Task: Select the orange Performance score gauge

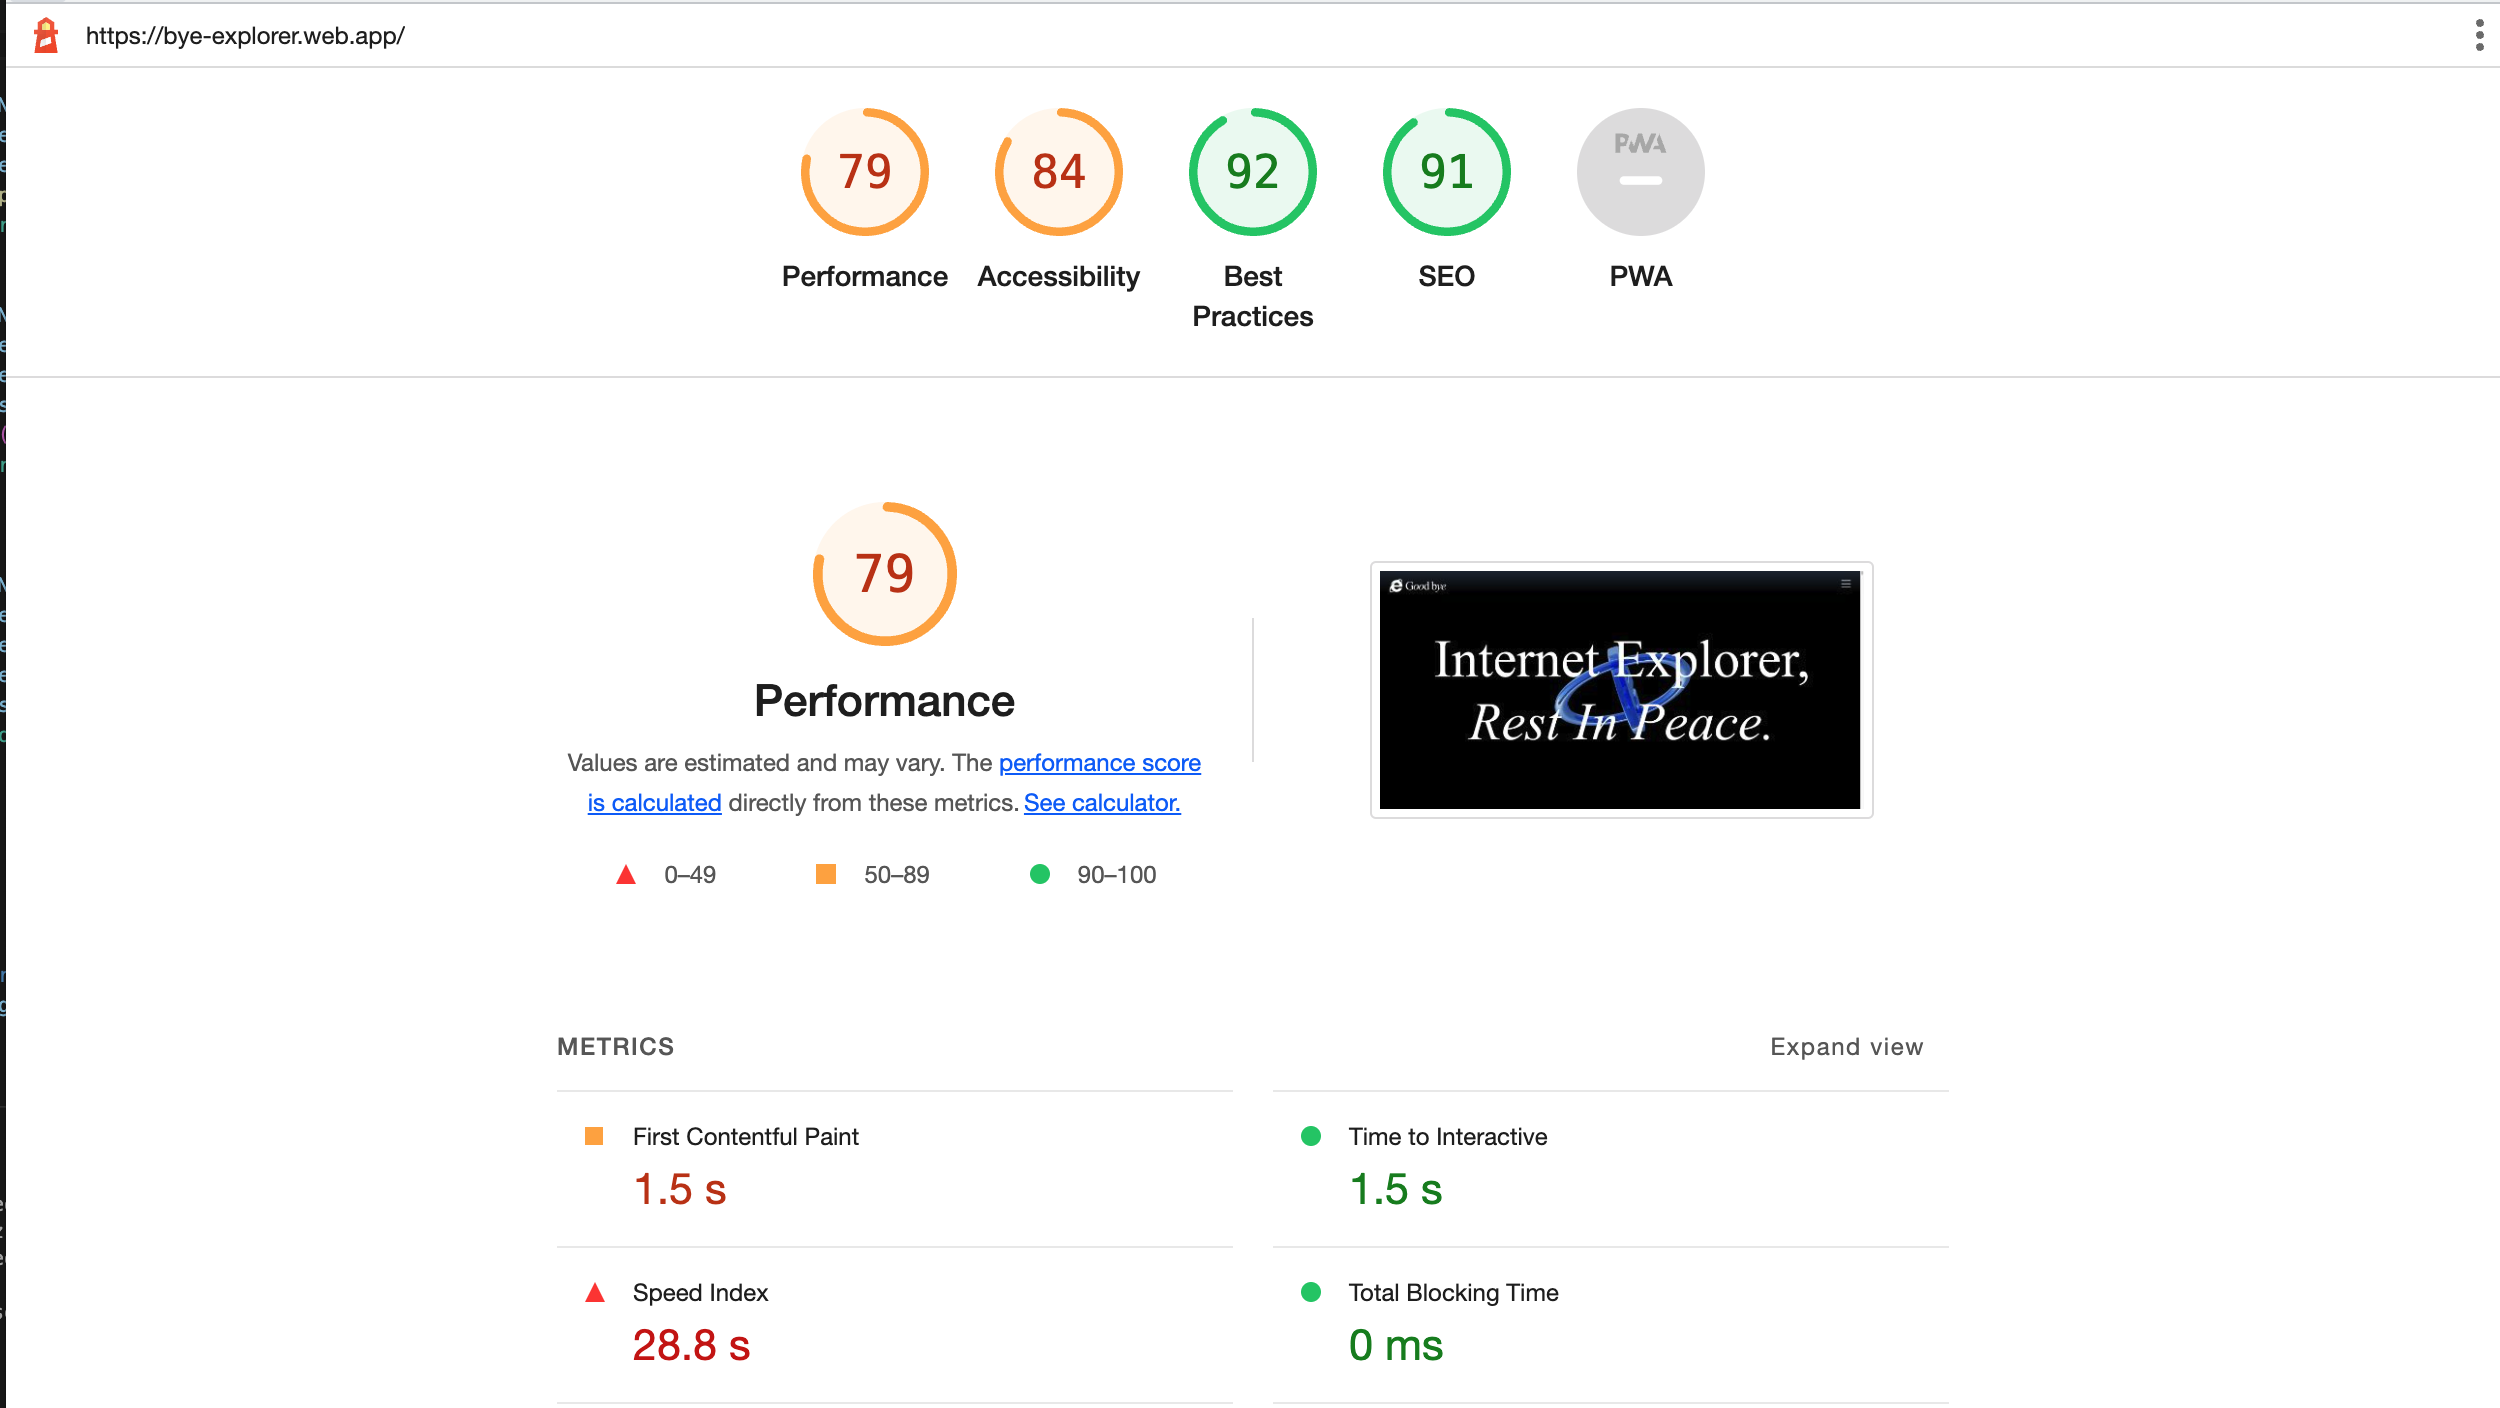Action: [x=864, y=171]
